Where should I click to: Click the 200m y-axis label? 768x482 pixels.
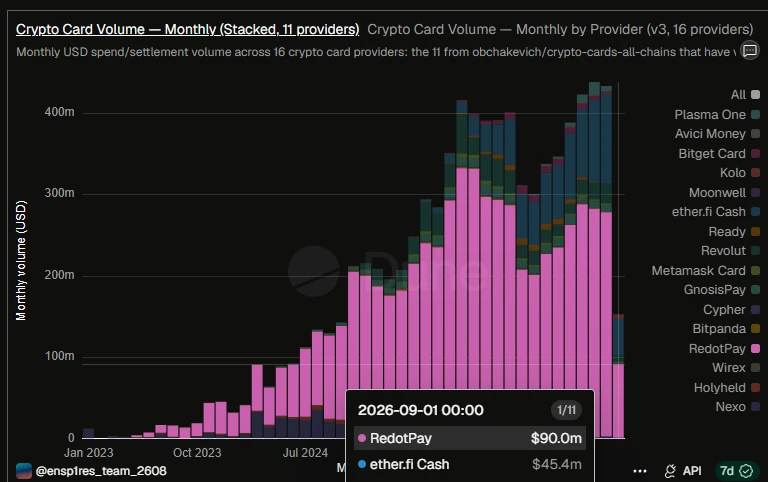60,275
